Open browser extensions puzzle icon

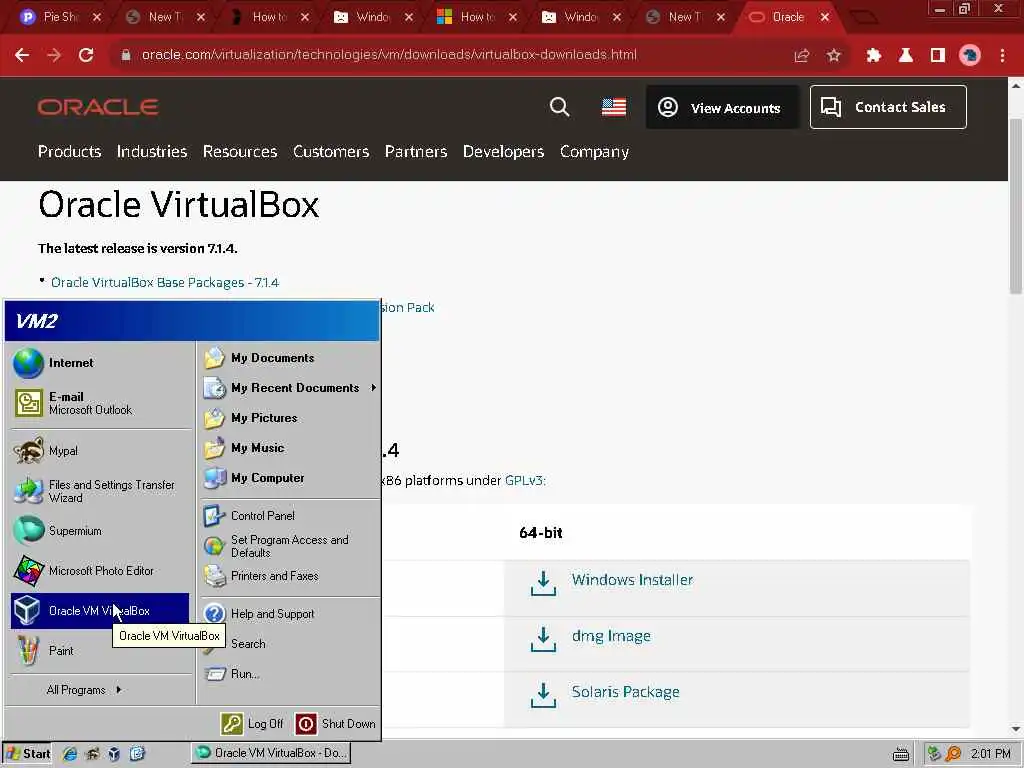874,56
